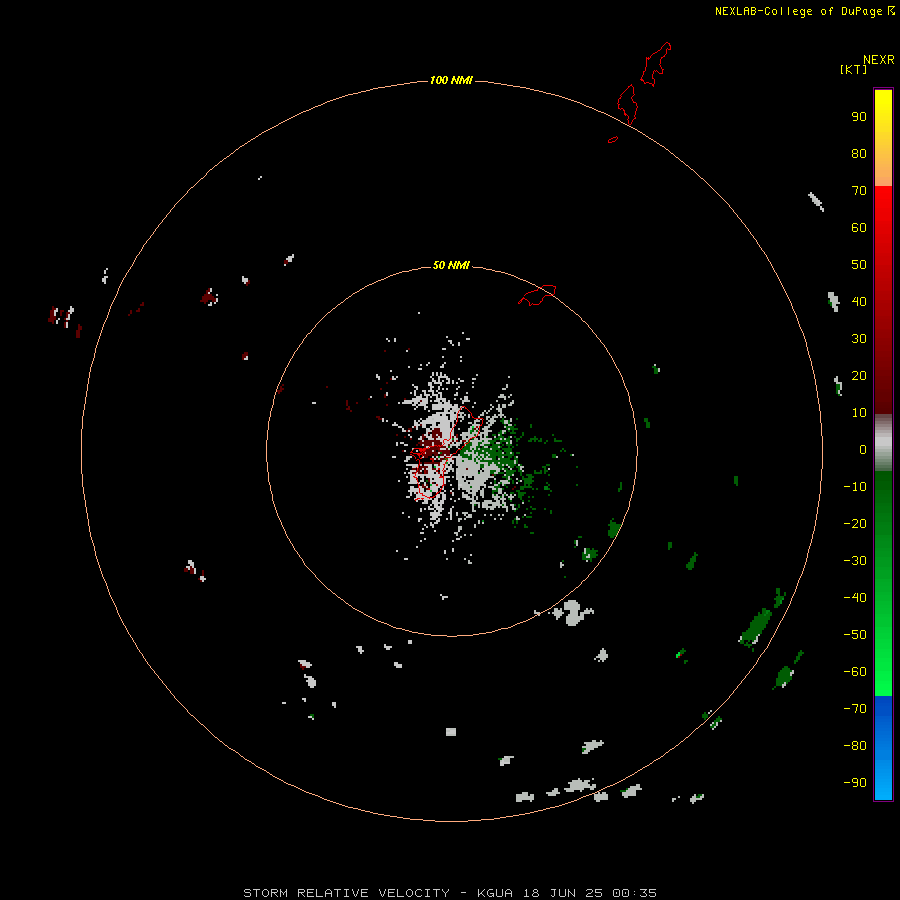The height and width of the screenshot is (900, 900).
Task: Select the positive 30 scale value
Action: (859, 339)
